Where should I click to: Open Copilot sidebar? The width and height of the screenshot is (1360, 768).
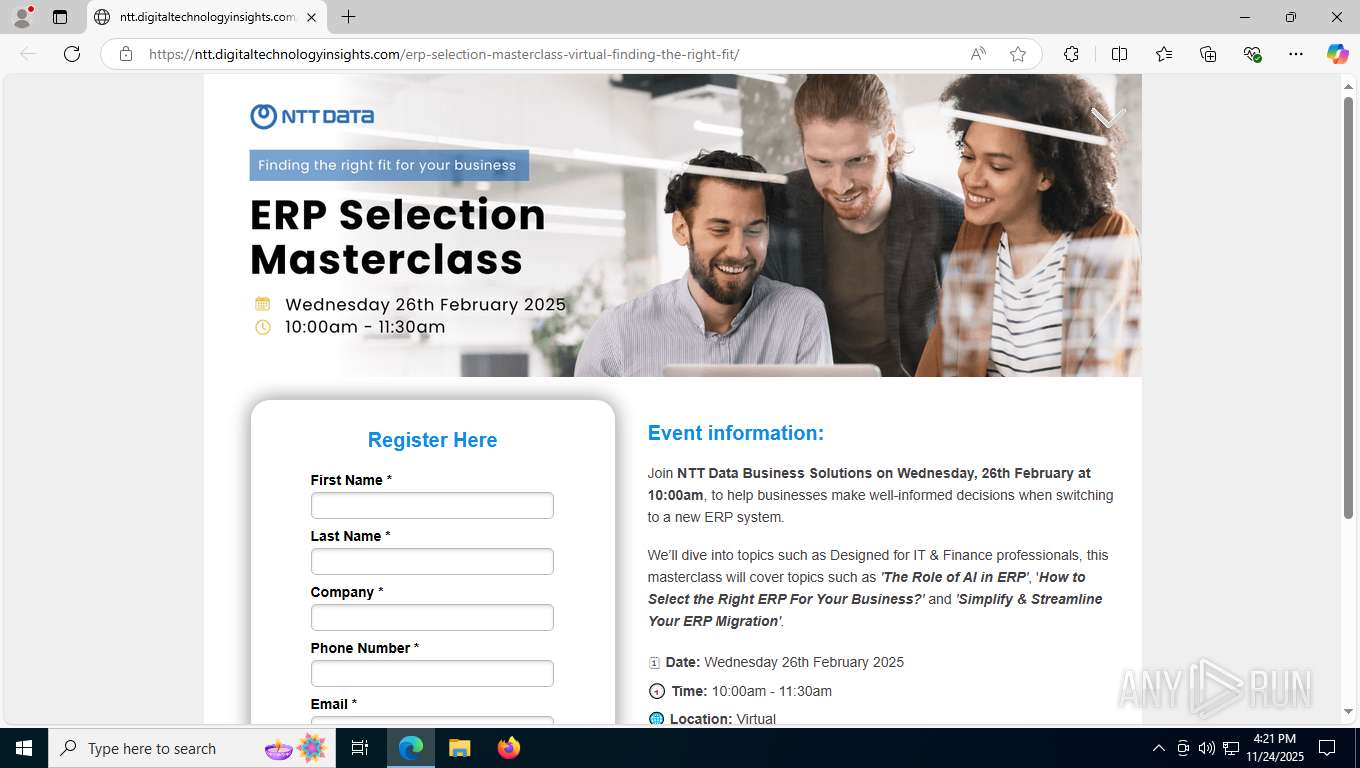pos(1337,54)
